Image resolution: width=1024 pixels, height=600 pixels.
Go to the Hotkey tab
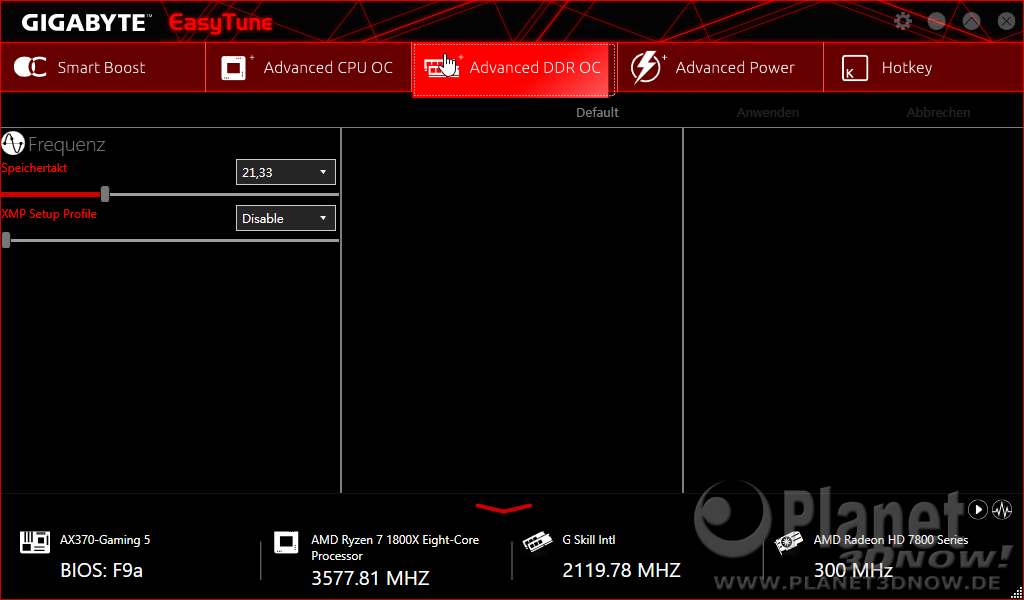point(923,67)
